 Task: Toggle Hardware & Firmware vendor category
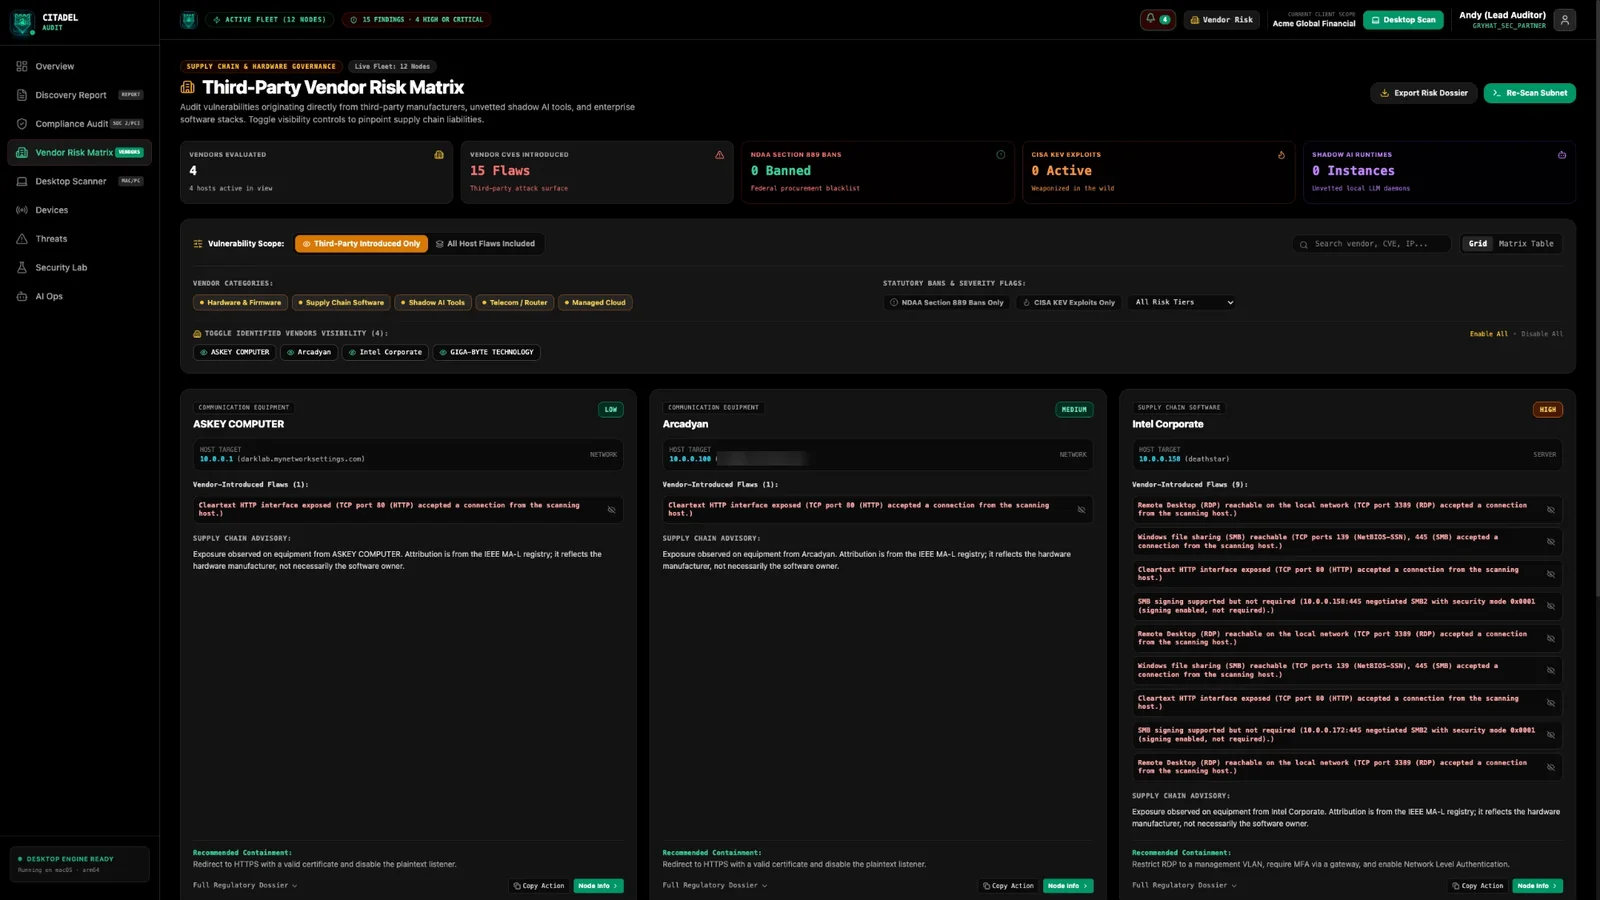coord(240,302)
